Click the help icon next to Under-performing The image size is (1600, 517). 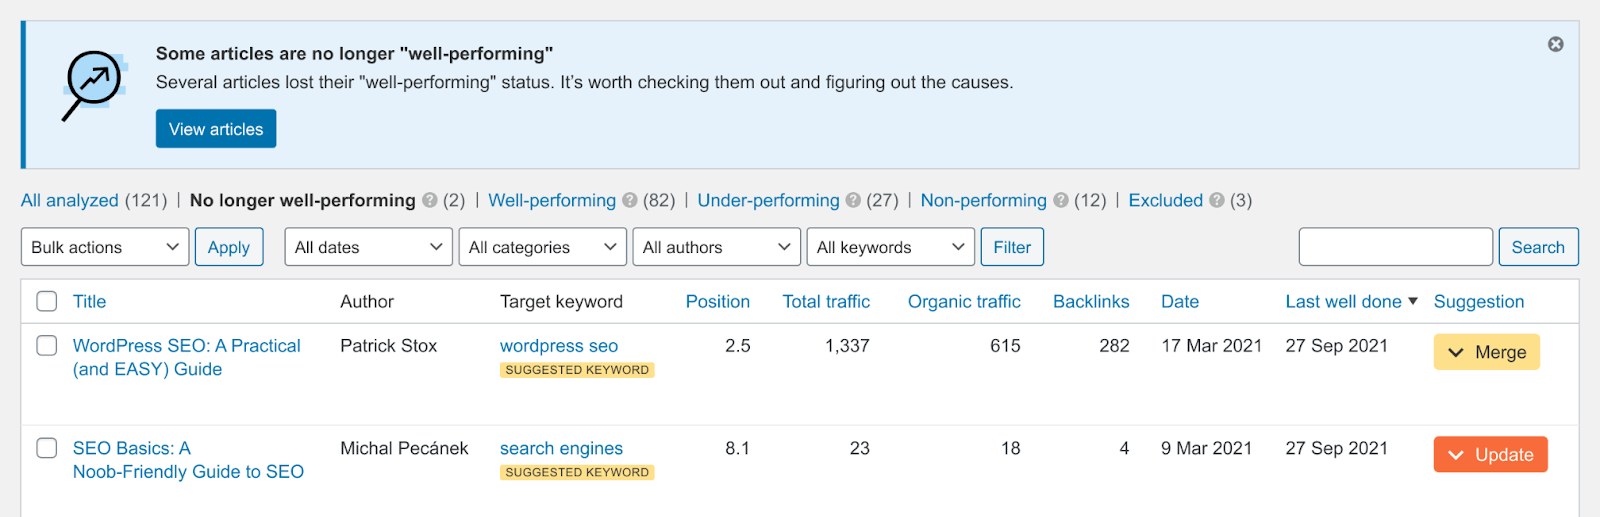click(x=853, y=200)
